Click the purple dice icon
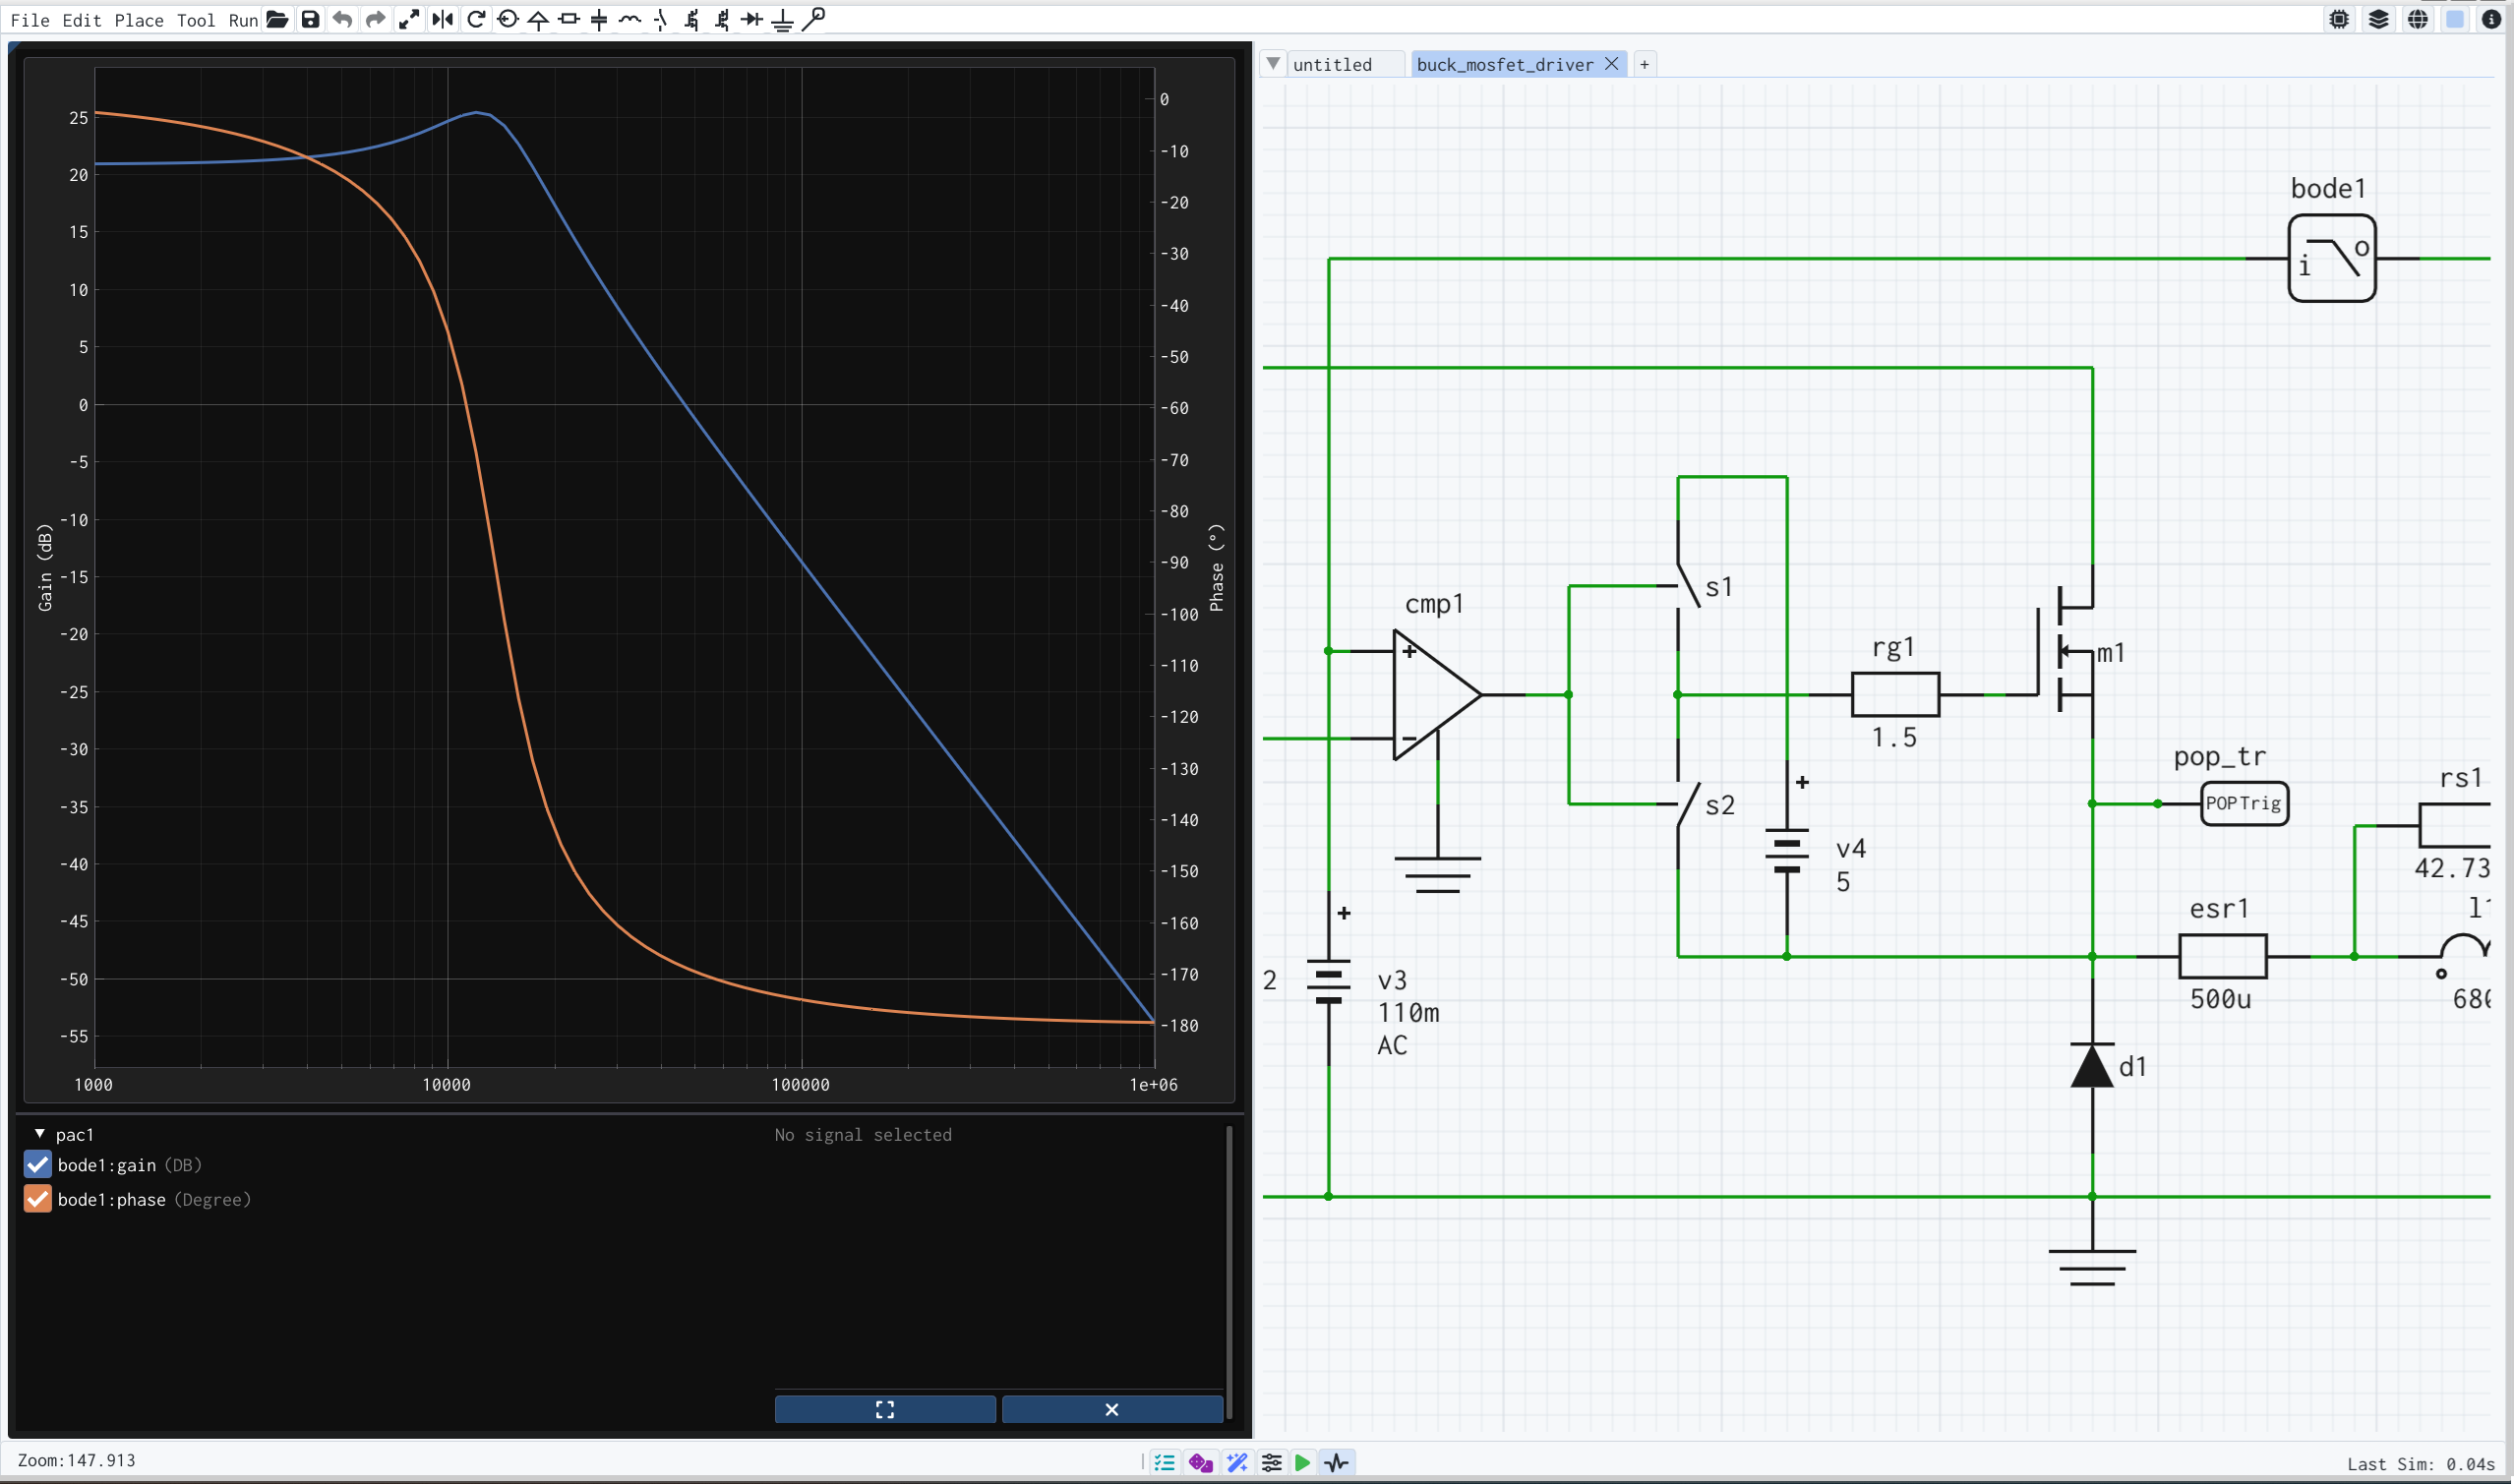 [x=1201, y=1463]
